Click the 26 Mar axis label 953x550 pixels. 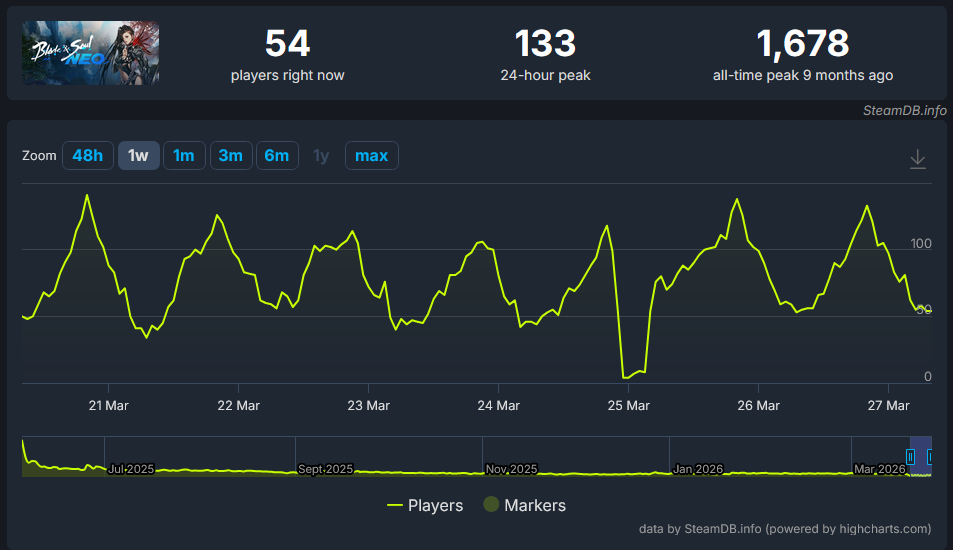[759, 405]
